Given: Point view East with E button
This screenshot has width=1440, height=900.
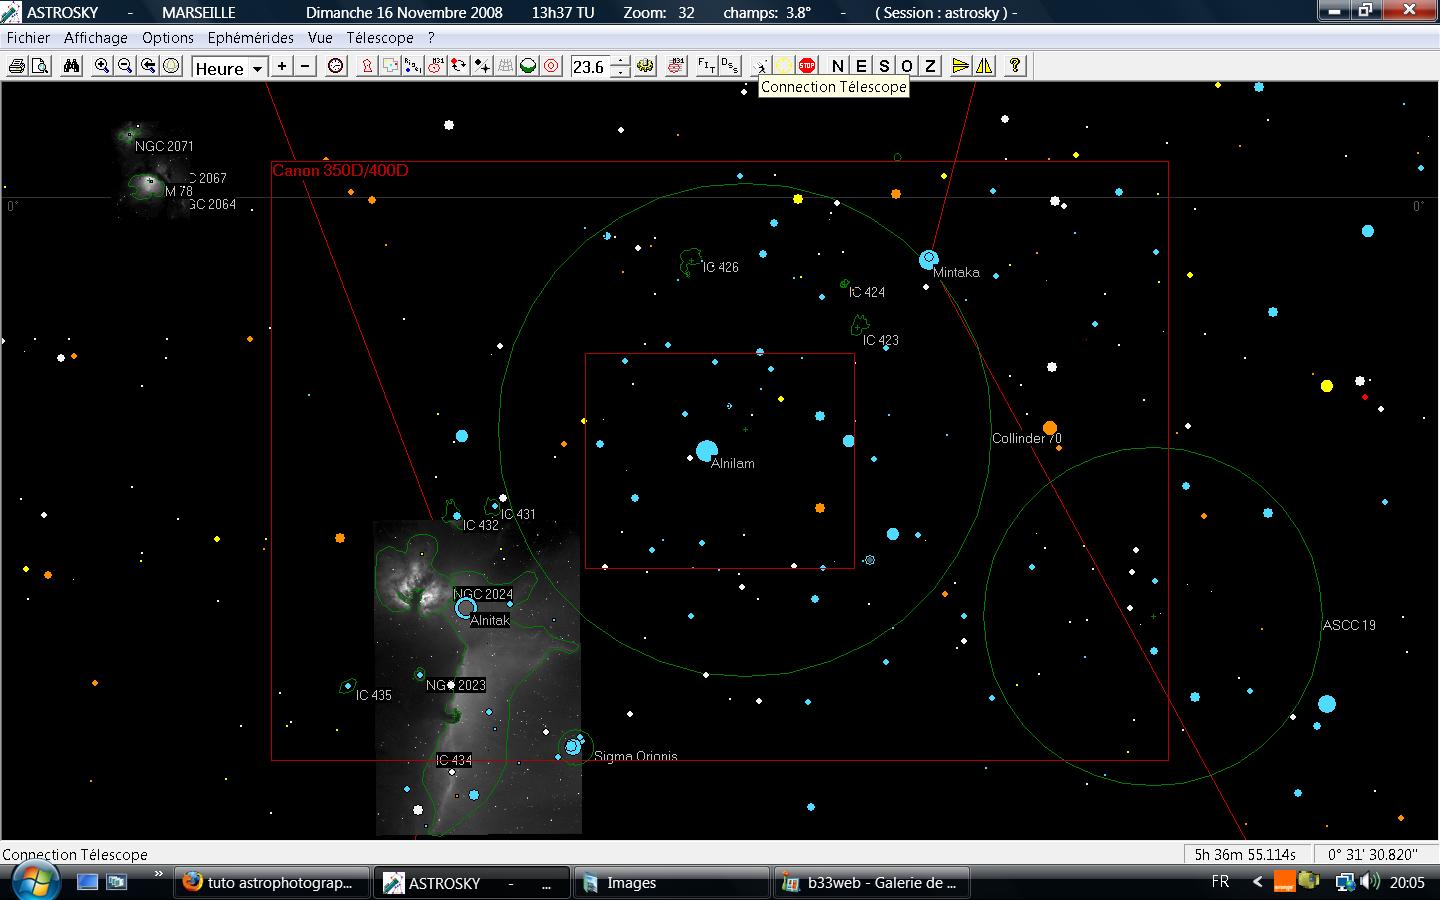Looking at the screenshot, I should pos(861,66).
